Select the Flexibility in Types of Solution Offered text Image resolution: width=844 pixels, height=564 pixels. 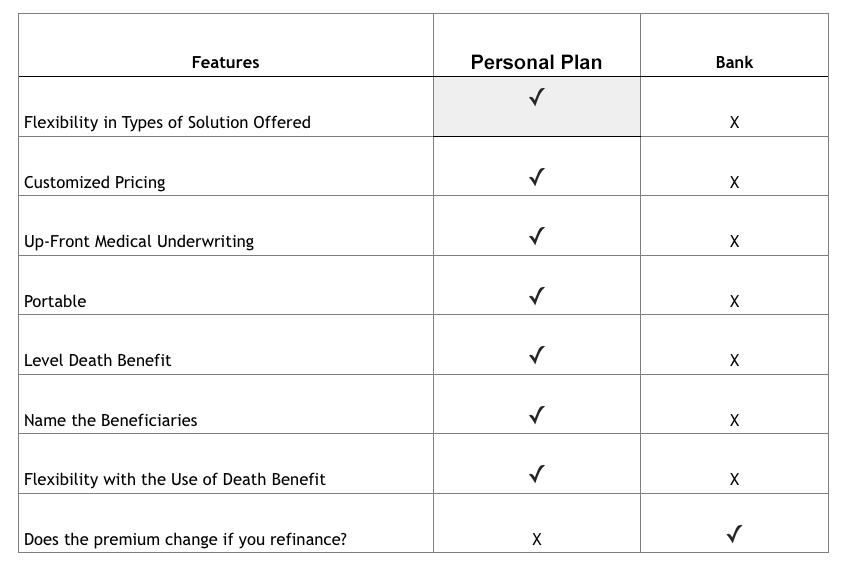point(167,123)
